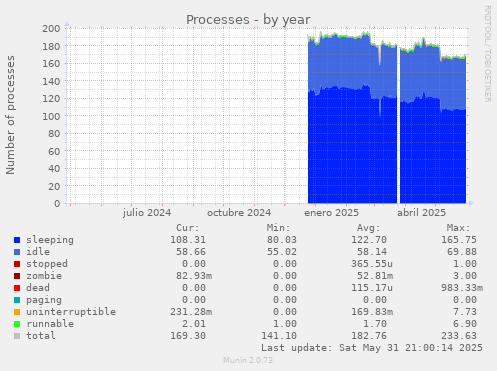
Task: Click the 'Last update' timestamp line
Action: tap(372, 348)
